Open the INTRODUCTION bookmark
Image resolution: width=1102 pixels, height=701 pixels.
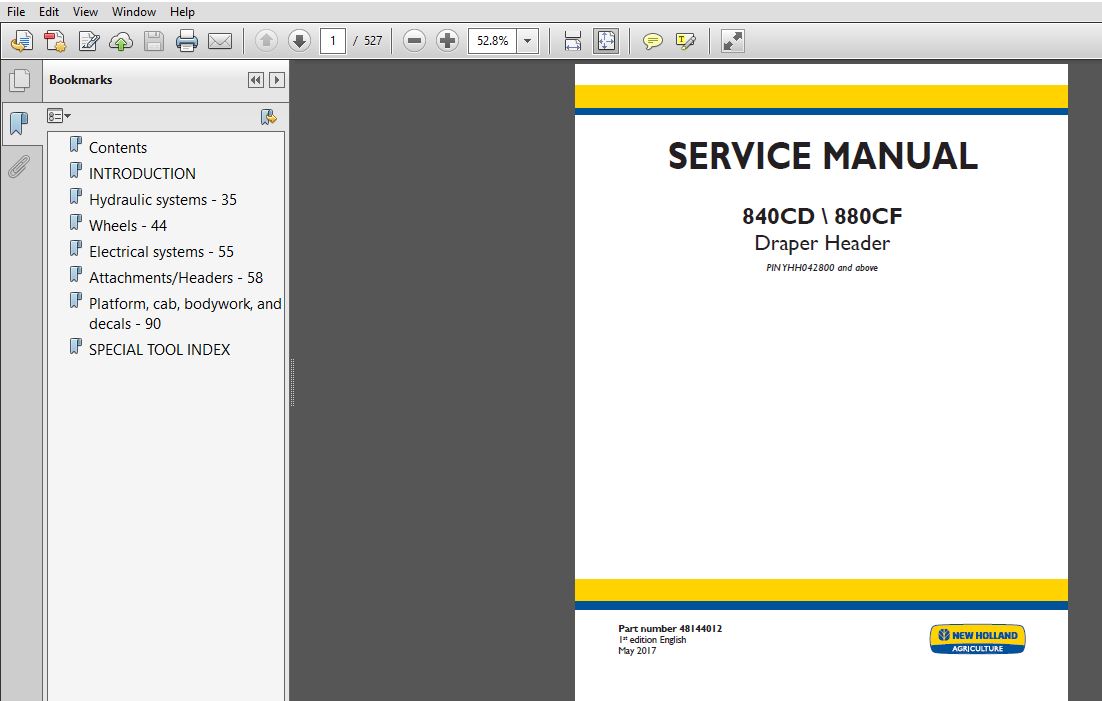pos(142,174)
